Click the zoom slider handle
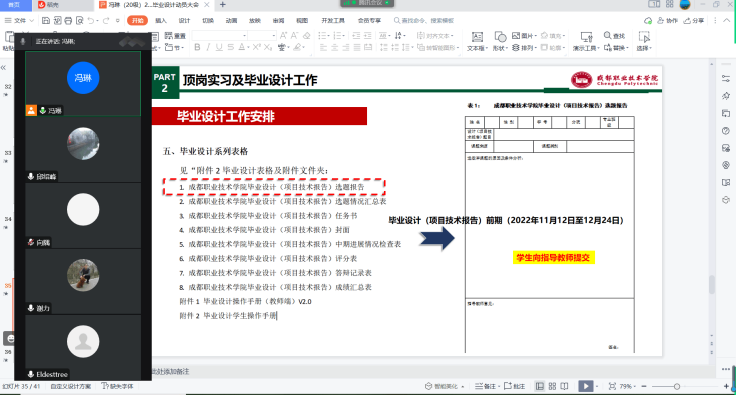 (677, 386)
